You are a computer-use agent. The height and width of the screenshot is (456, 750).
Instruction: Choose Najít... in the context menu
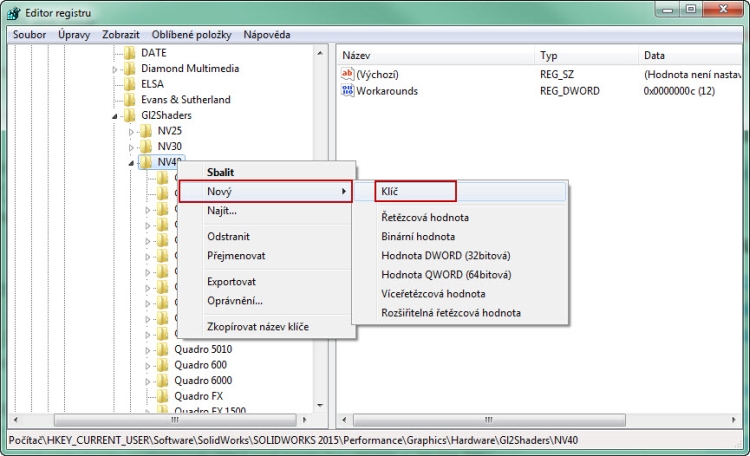pos(266,211)
